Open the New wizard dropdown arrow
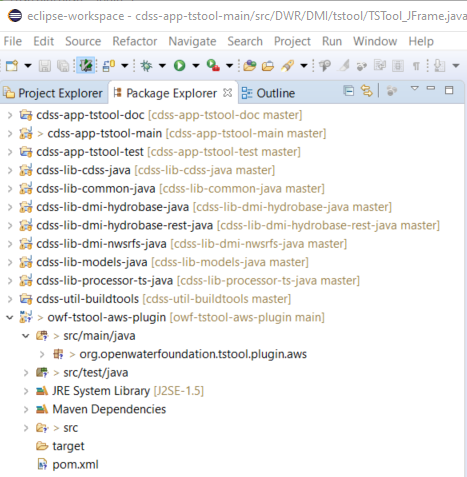Viewport: 467px width, 477px height. pos(28,66)
